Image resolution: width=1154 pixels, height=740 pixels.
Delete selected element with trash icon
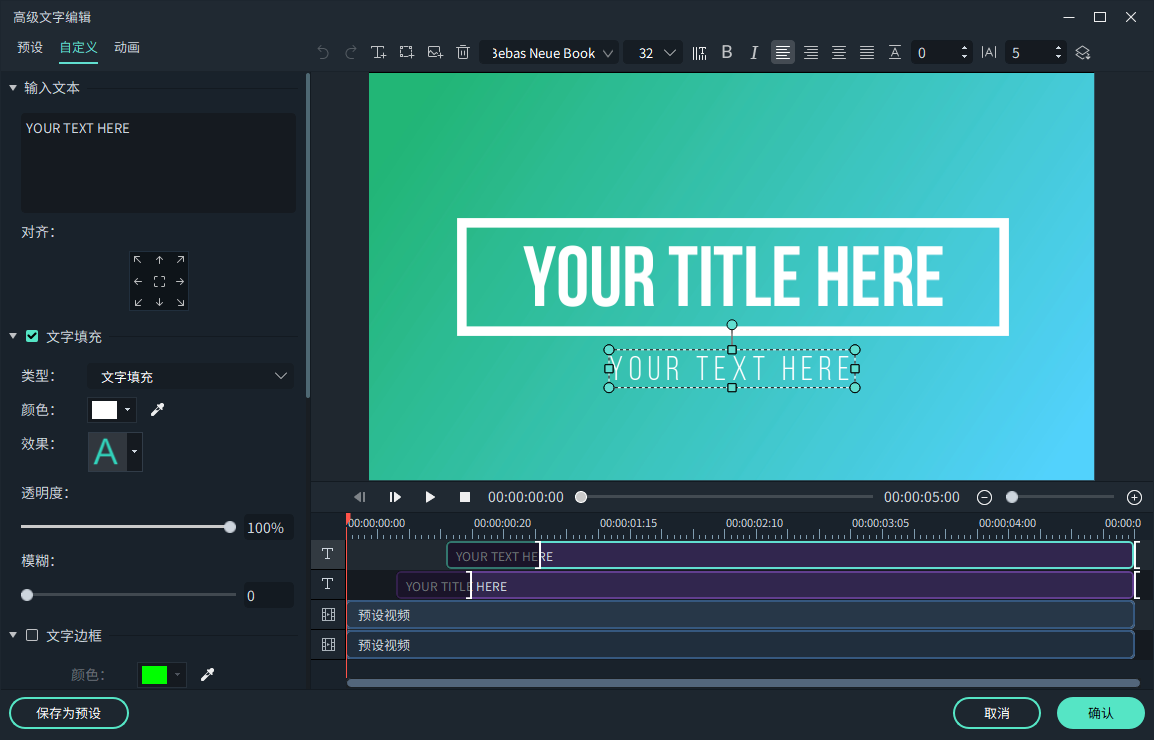coord(462,53)
